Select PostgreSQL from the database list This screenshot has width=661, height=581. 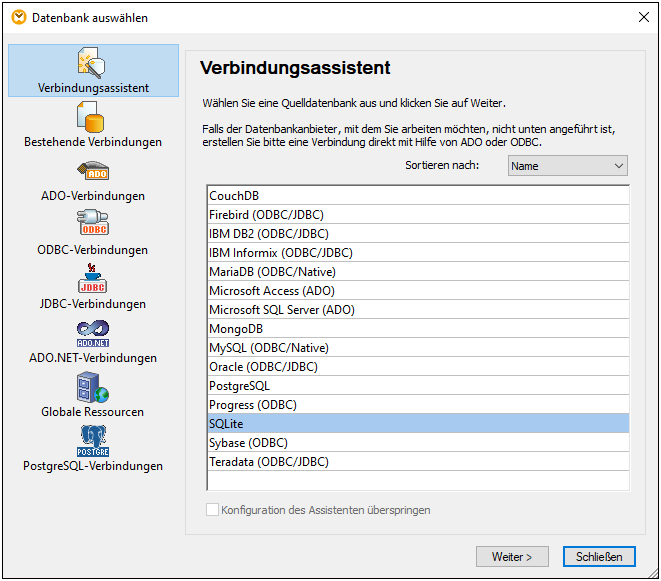coord(240,386)
